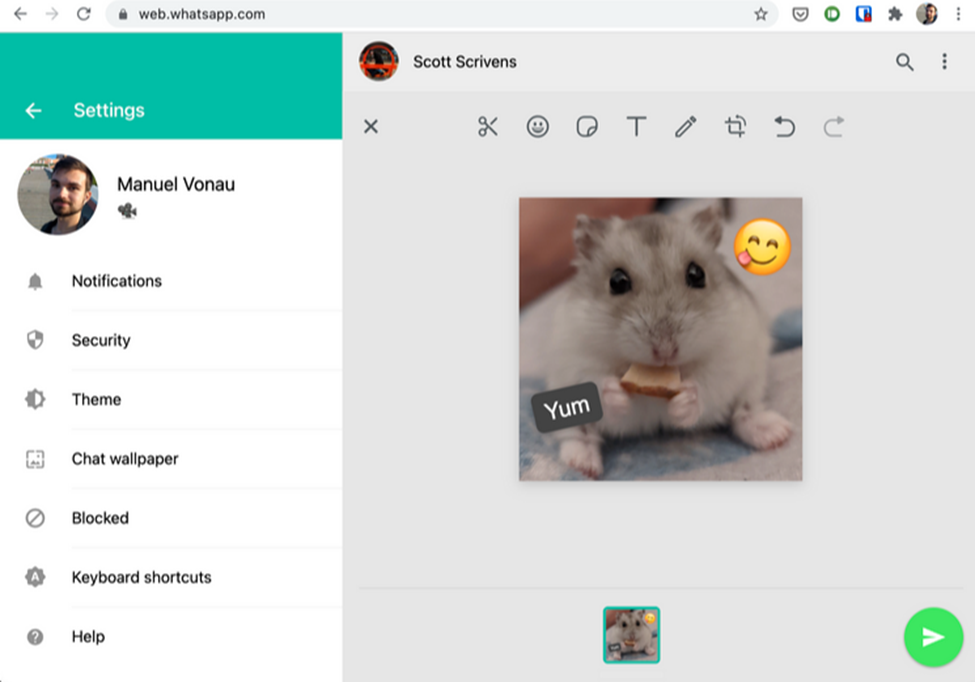Click the Keyboard shortcuts icon
This screenshot has height=682, width=975.
pos(35,577)
